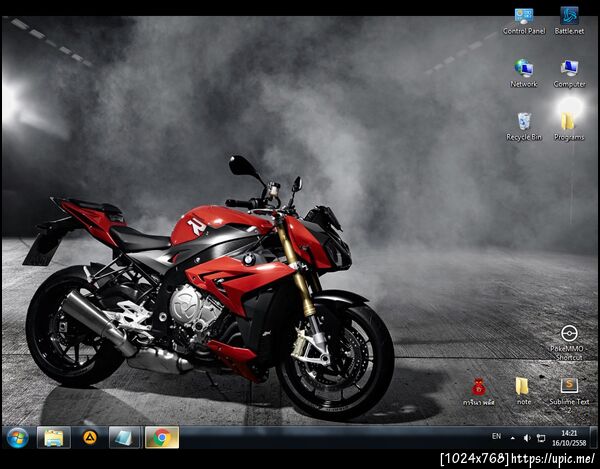Select the note folder icon

click(x=523, y=391)
